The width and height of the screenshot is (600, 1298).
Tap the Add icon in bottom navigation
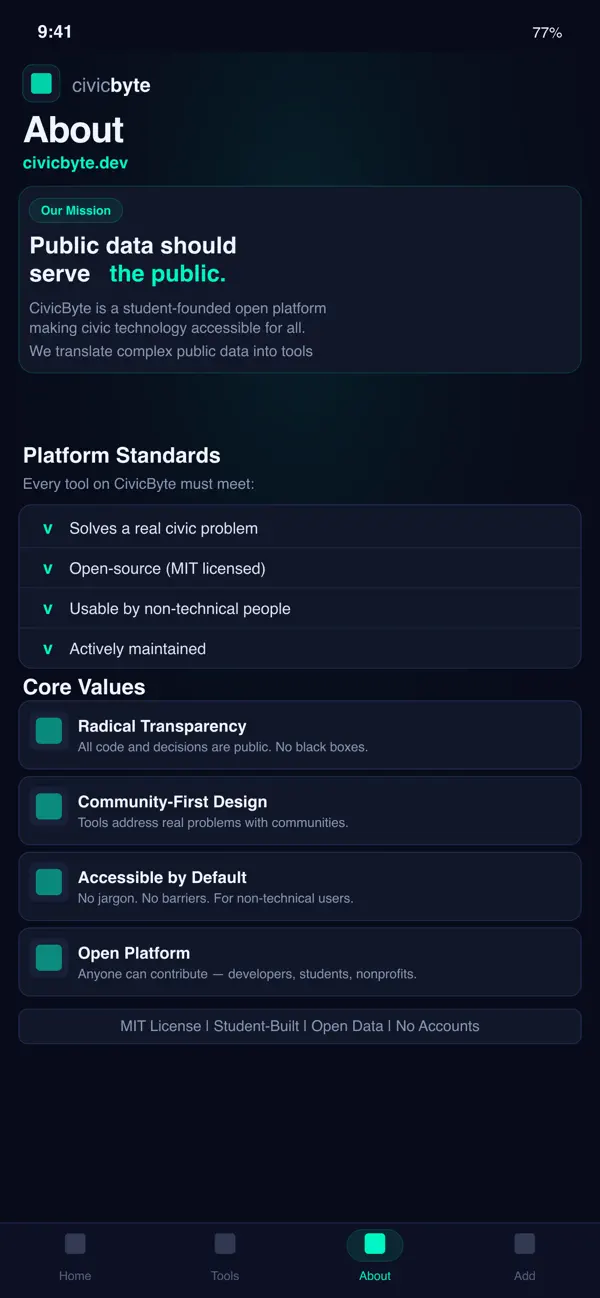524,1243
